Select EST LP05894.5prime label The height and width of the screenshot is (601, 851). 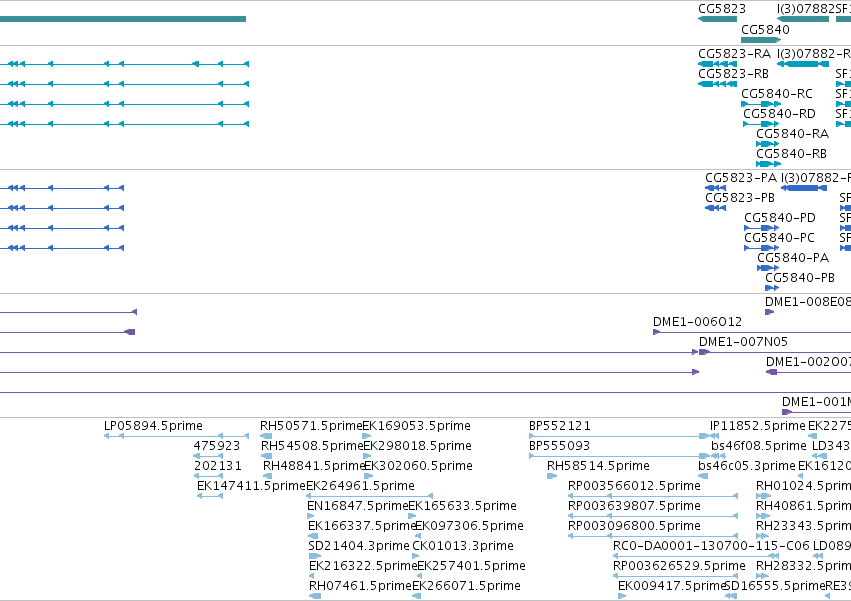[153, 426]
